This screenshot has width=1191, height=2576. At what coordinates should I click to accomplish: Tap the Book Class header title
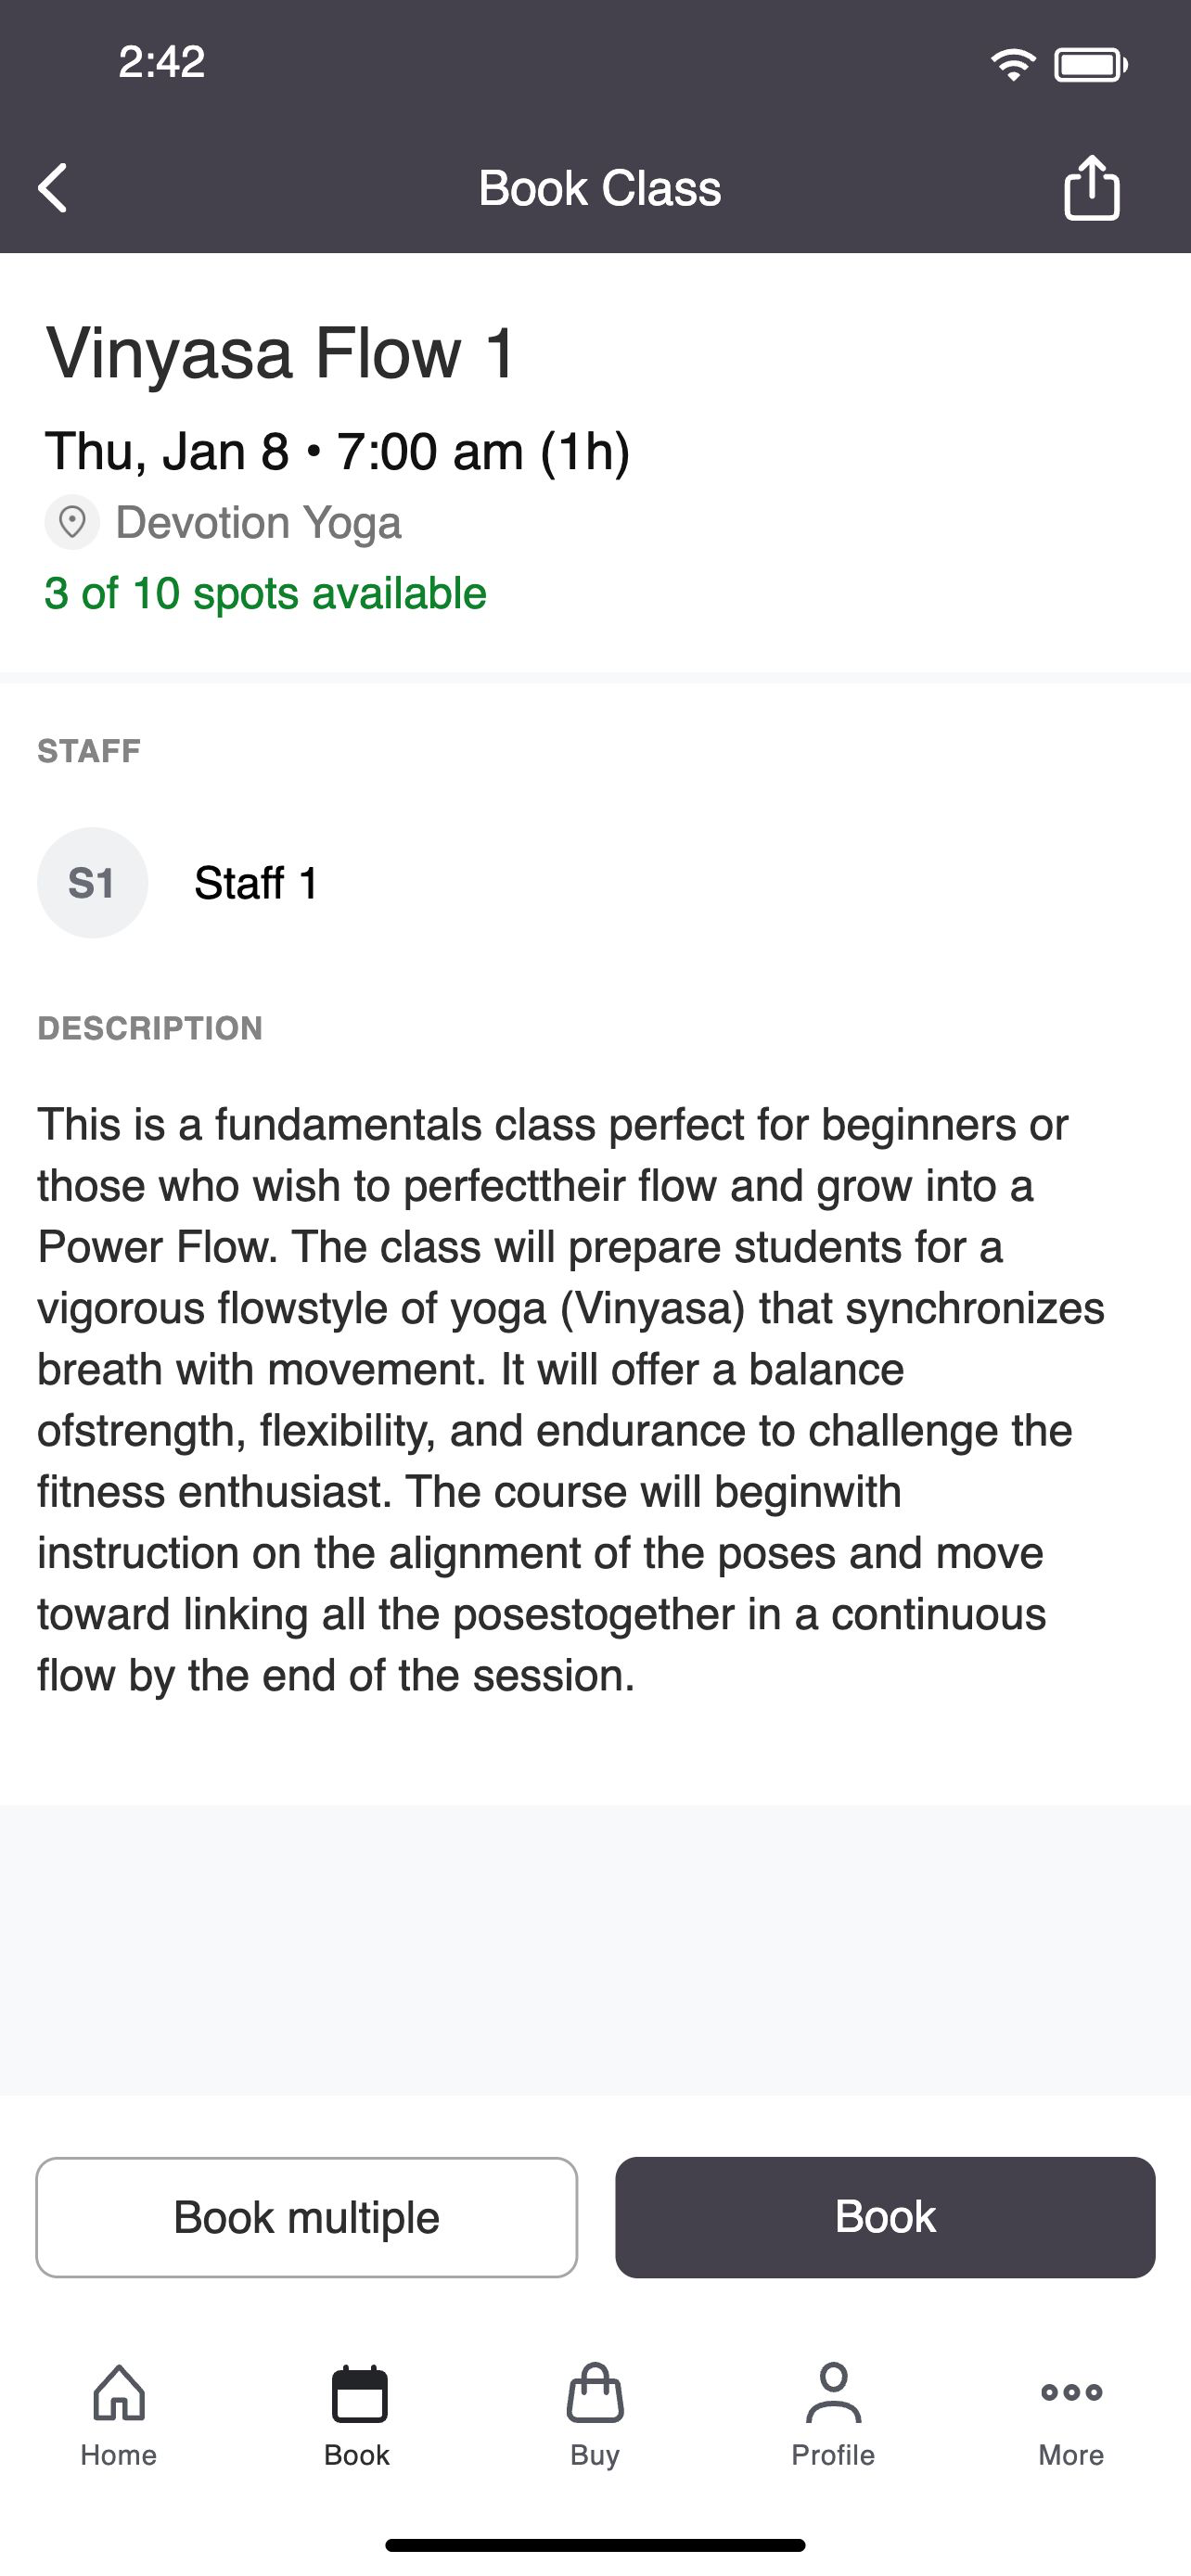(599, 188)
